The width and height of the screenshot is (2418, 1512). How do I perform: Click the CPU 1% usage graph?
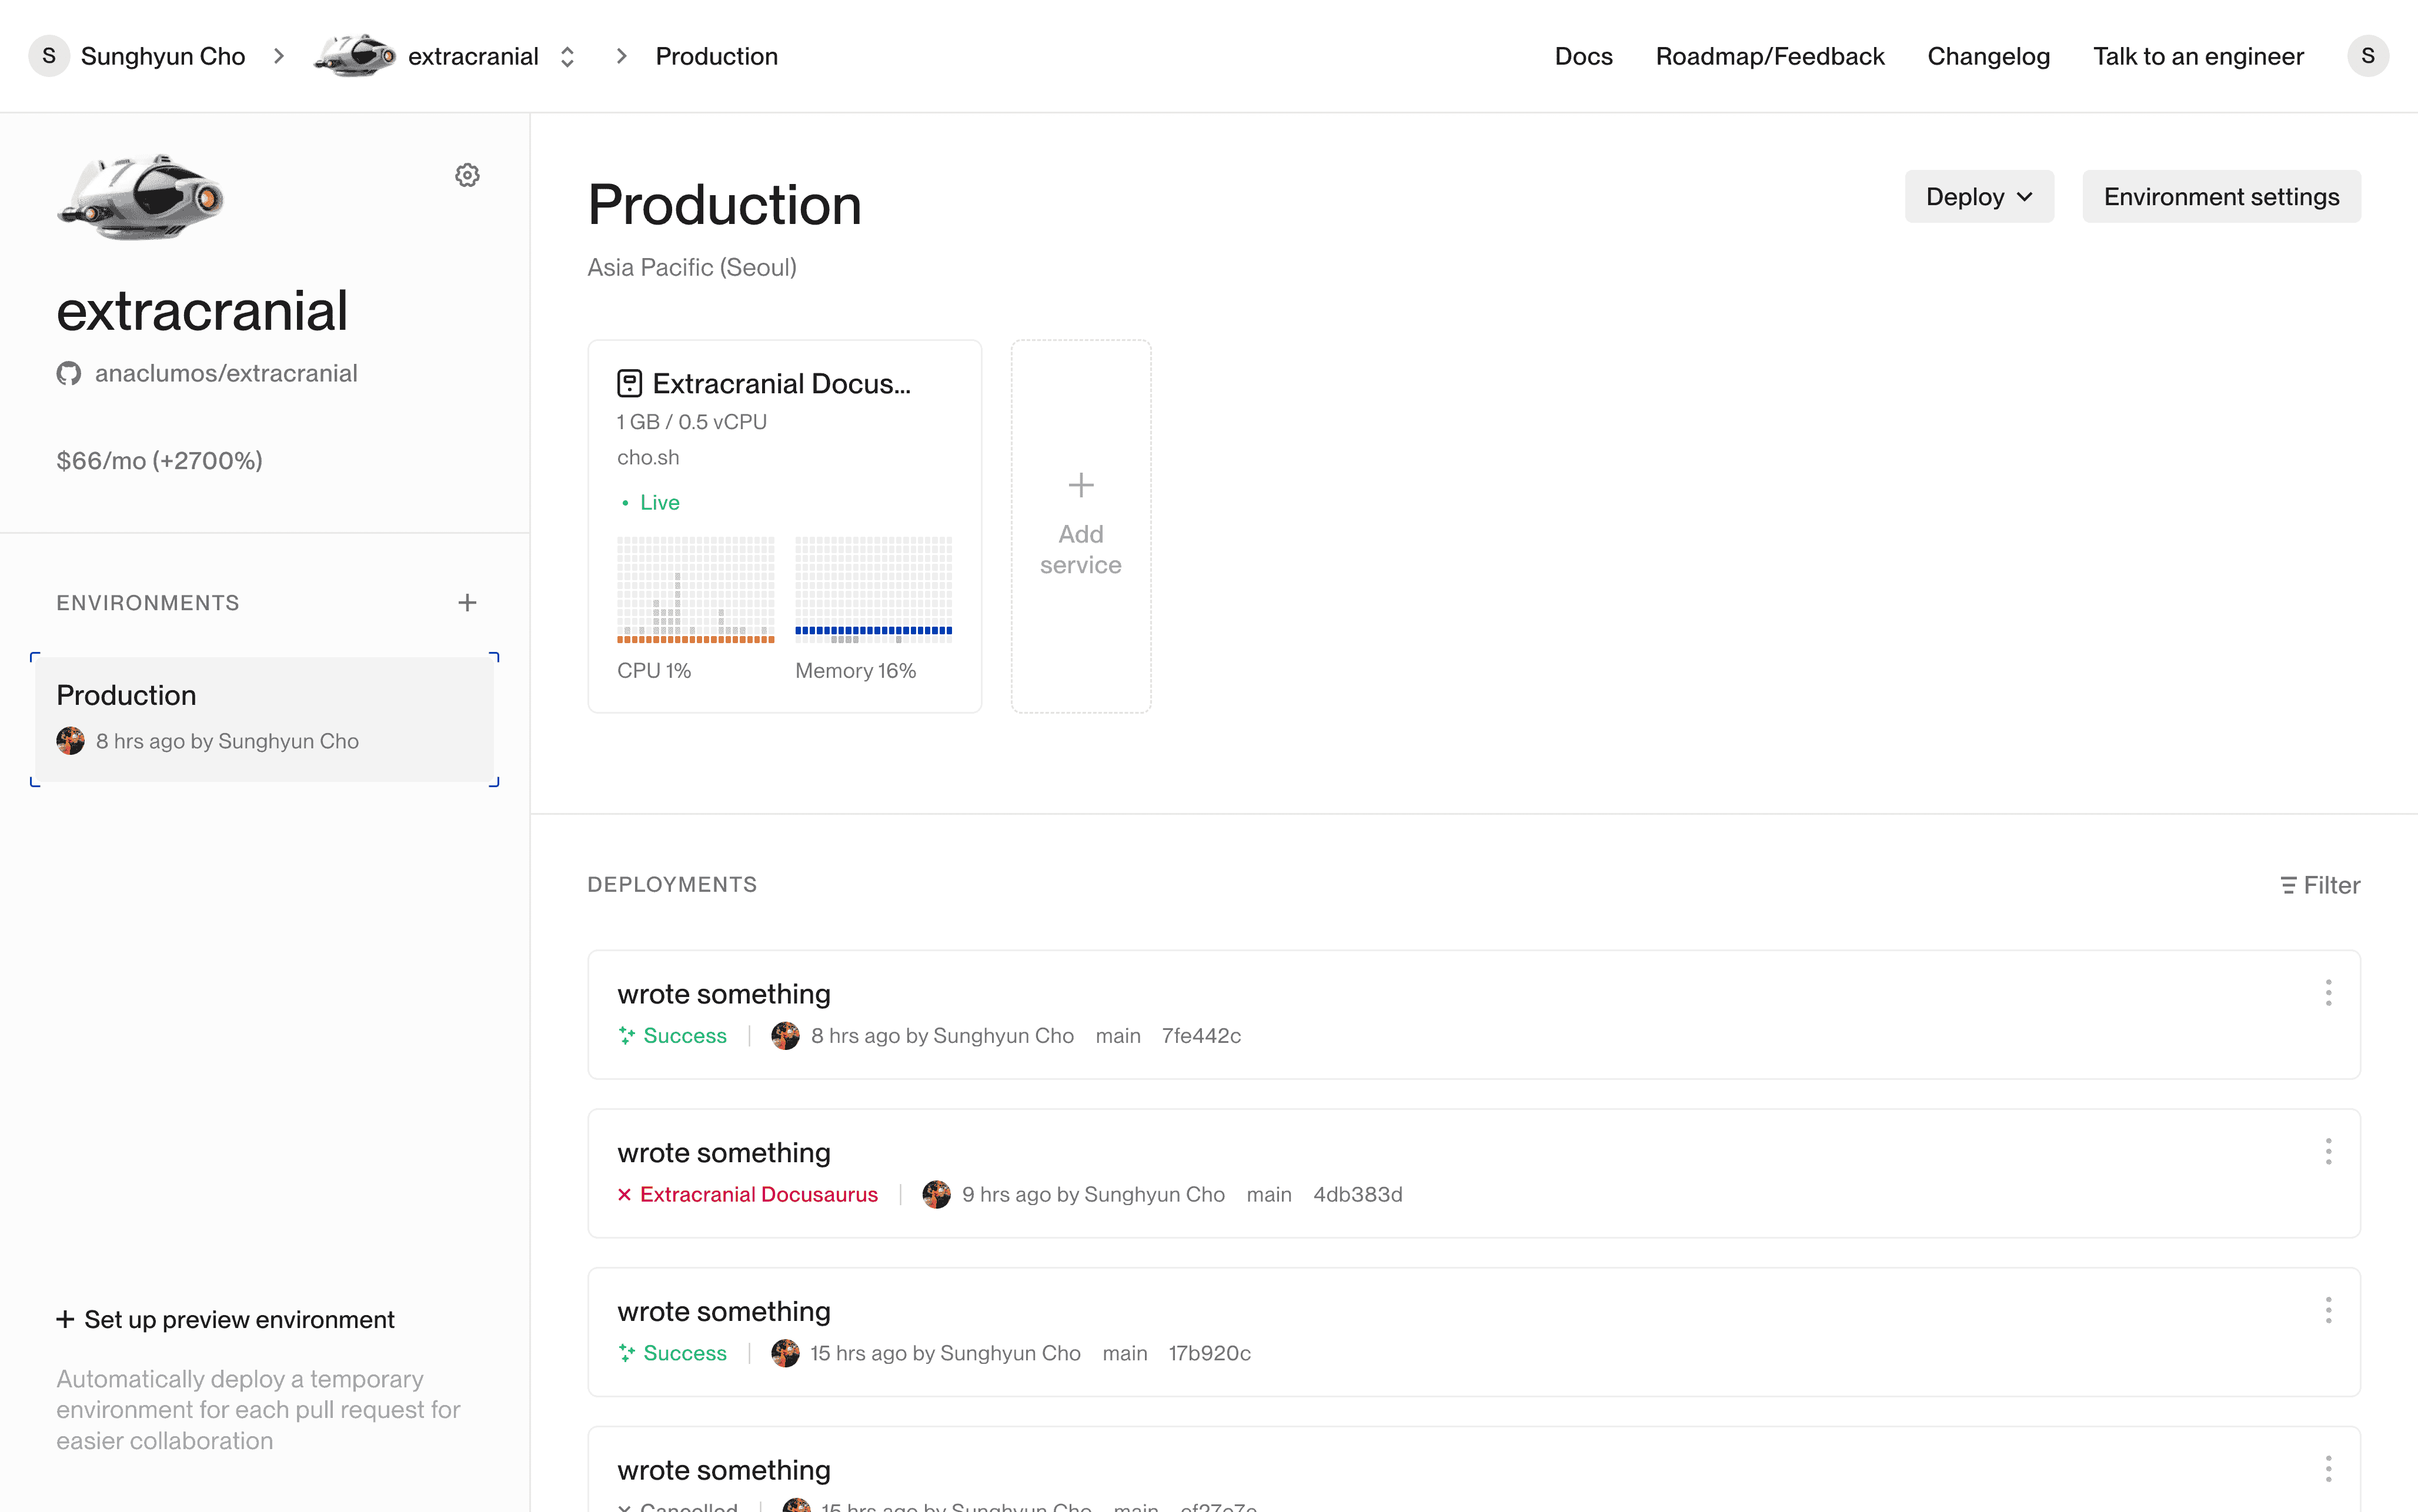pos(695,590)
